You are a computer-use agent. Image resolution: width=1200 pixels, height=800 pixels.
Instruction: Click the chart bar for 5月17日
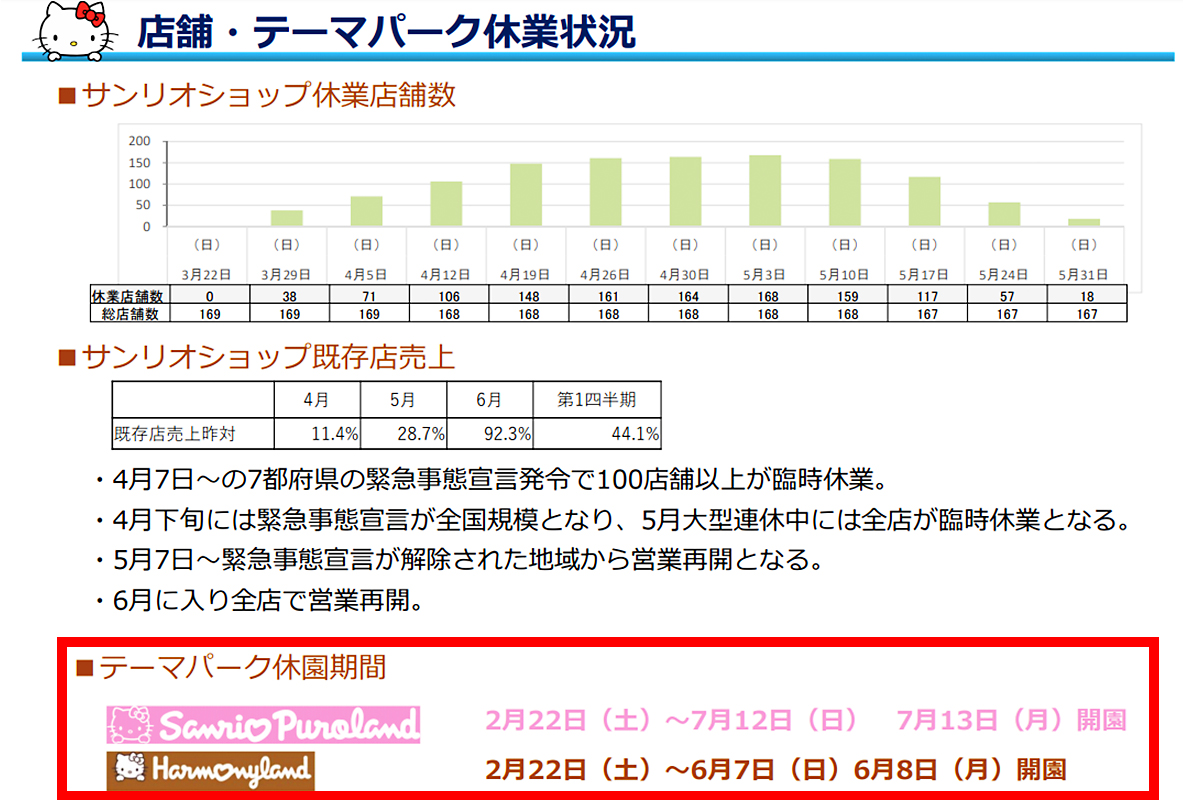[x=925, y=202]
